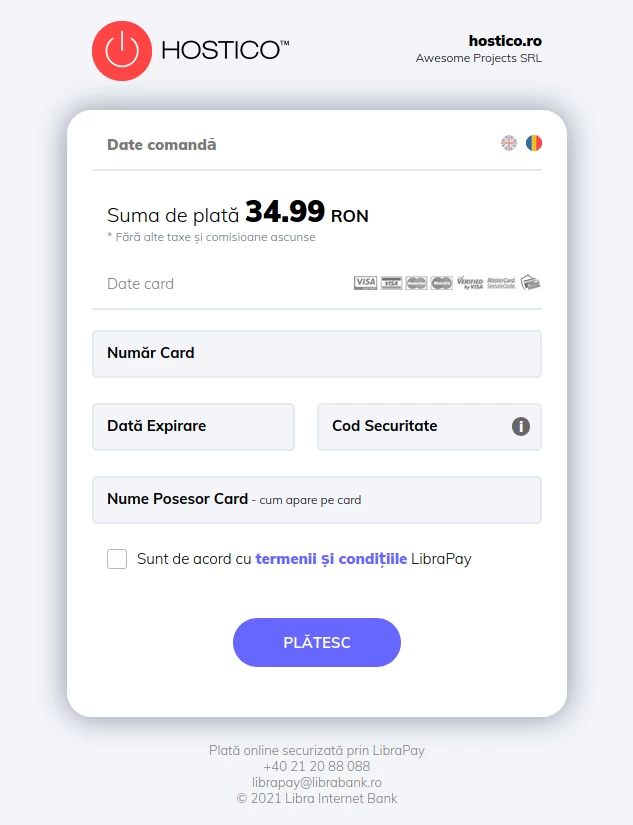This screenshot has height=825, width=633.
Task: Click the MasterCard SecureCode logo
Action: tap(501, 283)
